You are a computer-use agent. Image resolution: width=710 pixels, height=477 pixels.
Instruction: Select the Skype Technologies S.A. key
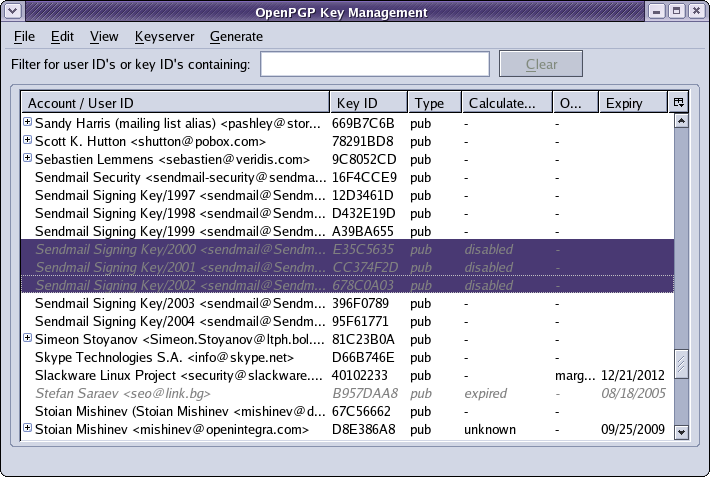(347, 357)
